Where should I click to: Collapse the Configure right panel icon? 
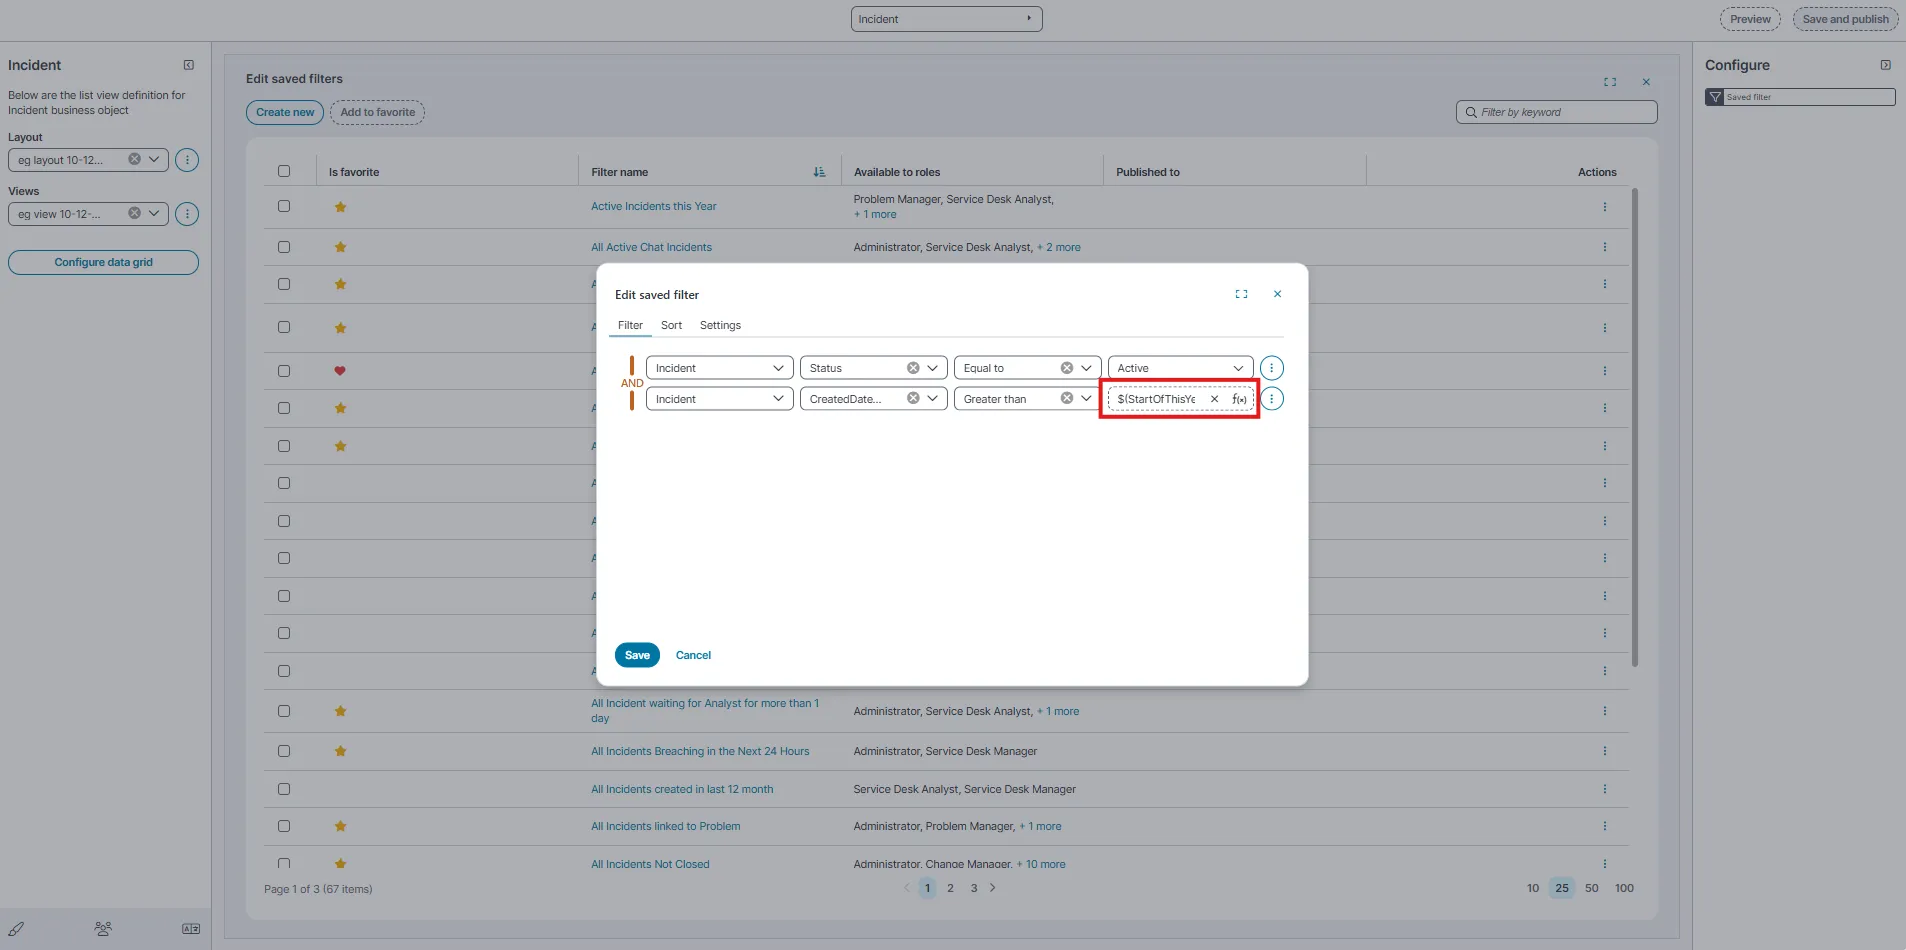click(x=1885, y=65)
